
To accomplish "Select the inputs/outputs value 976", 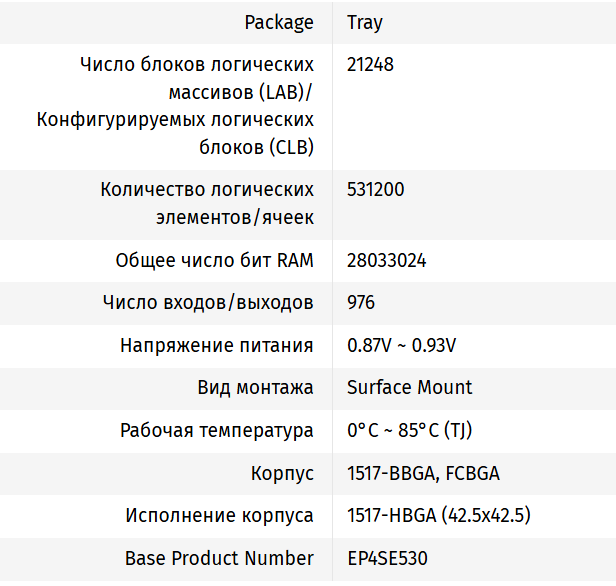I will [x=361, y=303].
